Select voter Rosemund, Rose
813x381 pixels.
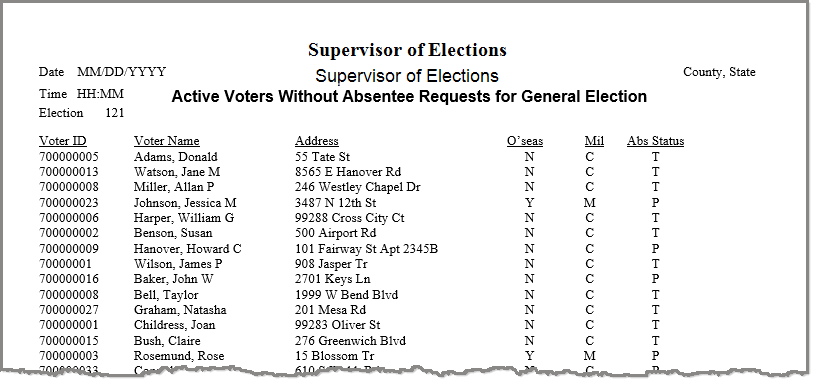(x=179, y=356)
